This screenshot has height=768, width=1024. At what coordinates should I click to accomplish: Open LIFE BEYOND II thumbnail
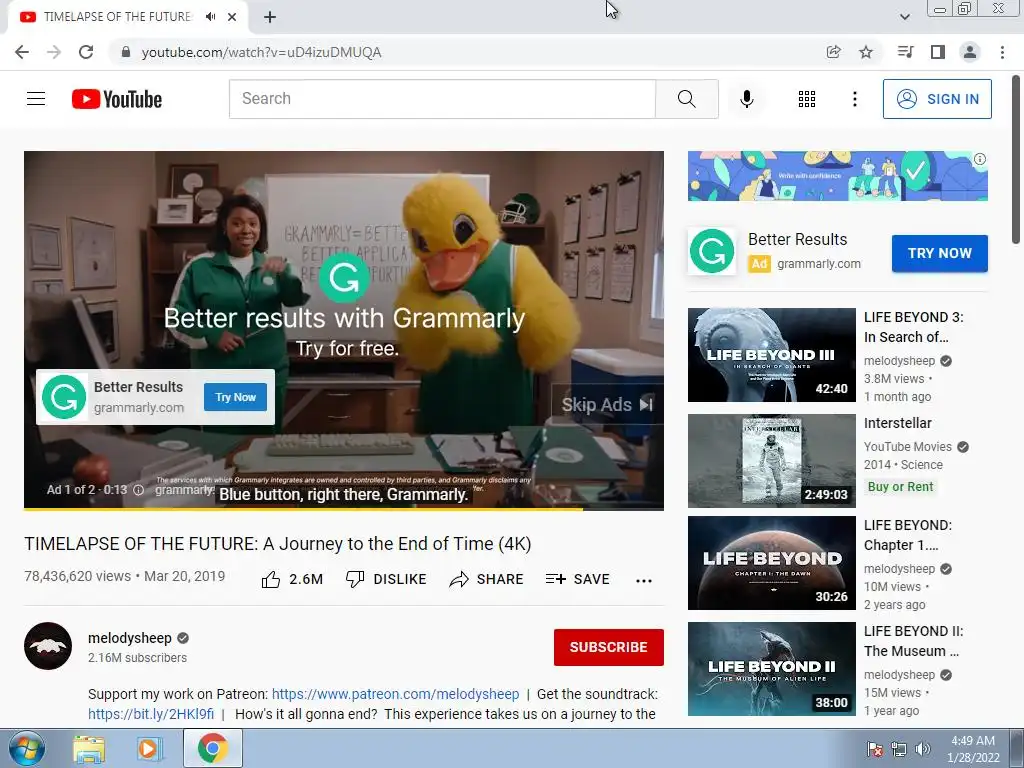click(x=771, y=669)
